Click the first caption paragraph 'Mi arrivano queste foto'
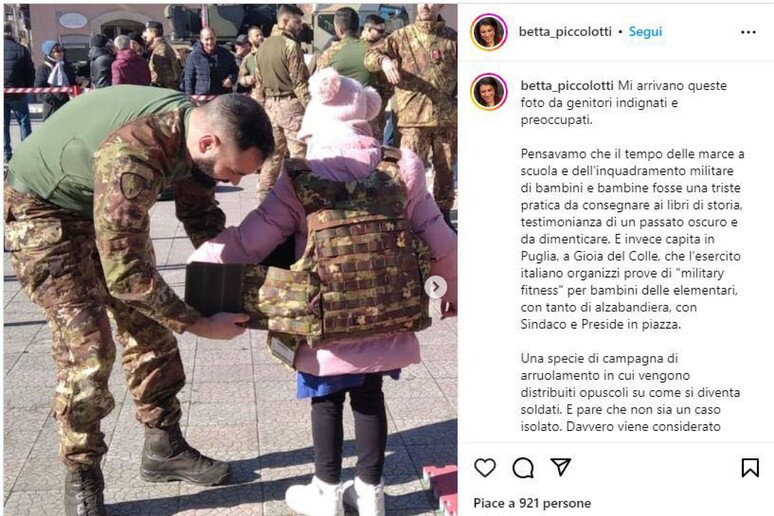The height and width of the screenshot is (516, 774). 623,103
